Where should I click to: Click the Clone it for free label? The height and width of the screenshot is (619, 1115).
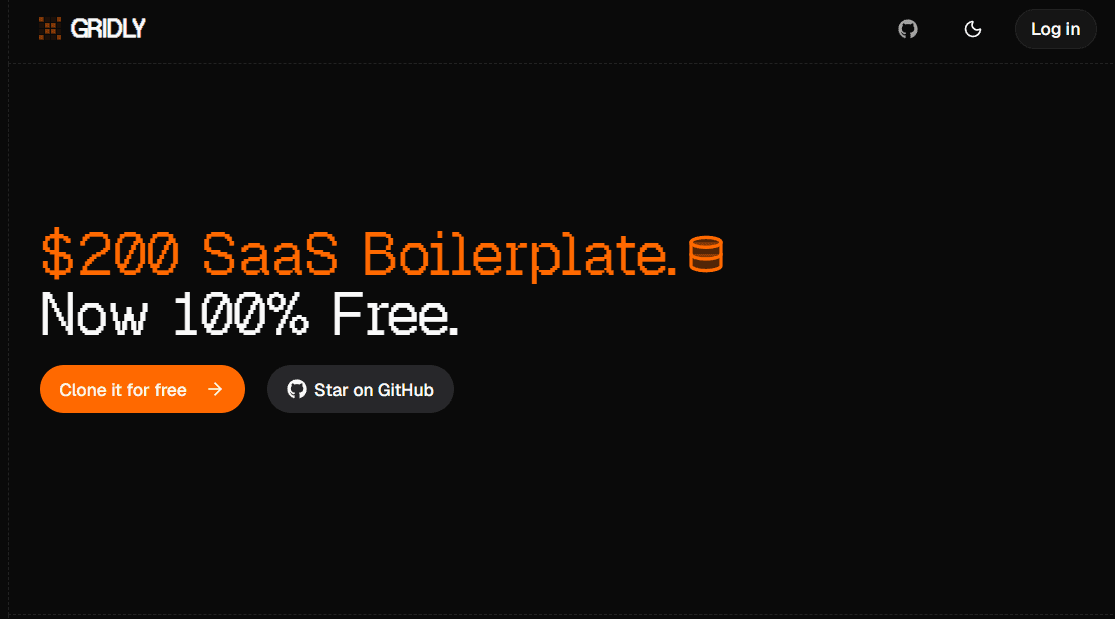pos(123,390)
